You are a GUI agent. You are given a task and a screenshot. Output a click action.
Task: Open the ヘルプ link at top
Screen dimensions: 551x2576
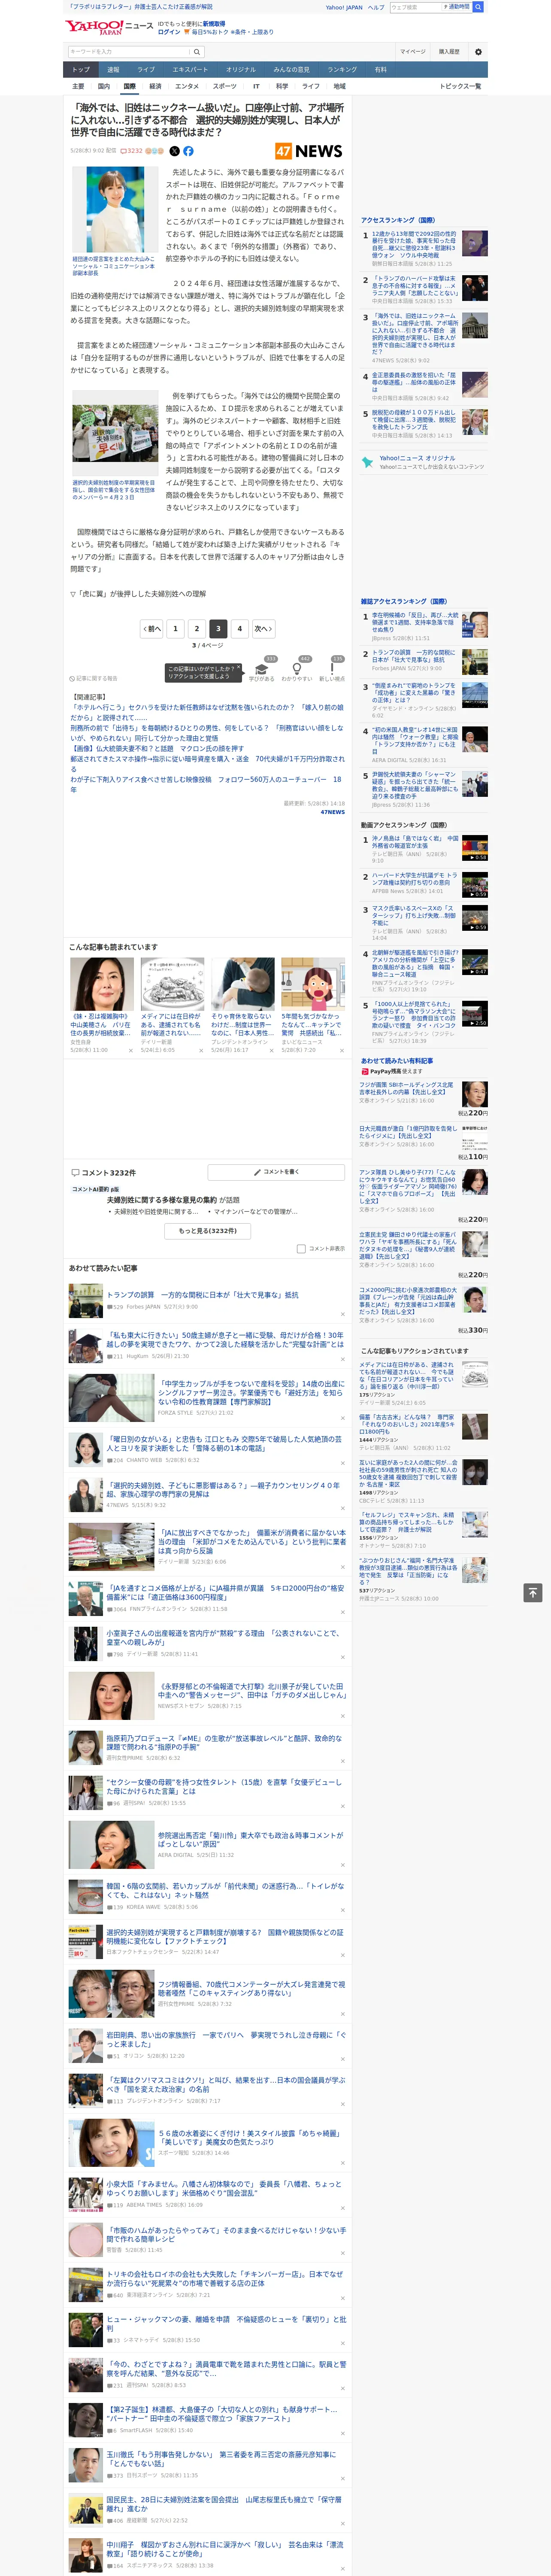click(376, 7)
